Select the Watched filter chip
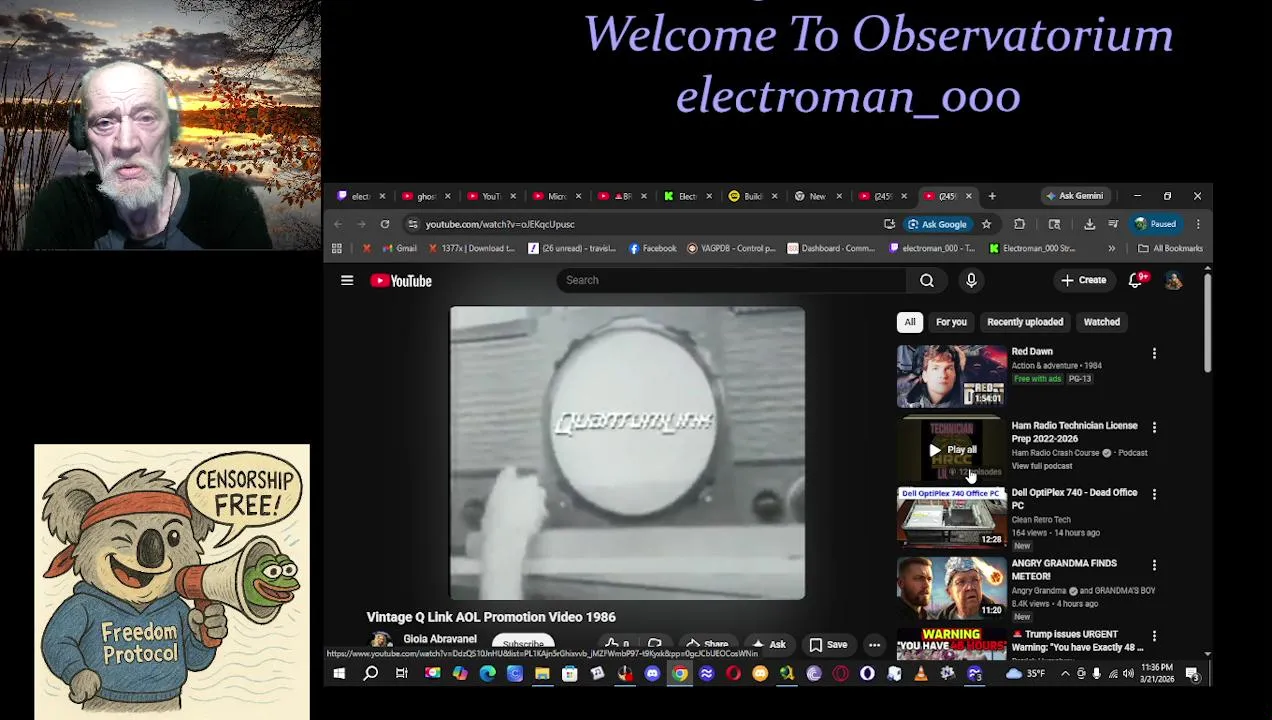The image size is (1272, 720). point(1102,322)
